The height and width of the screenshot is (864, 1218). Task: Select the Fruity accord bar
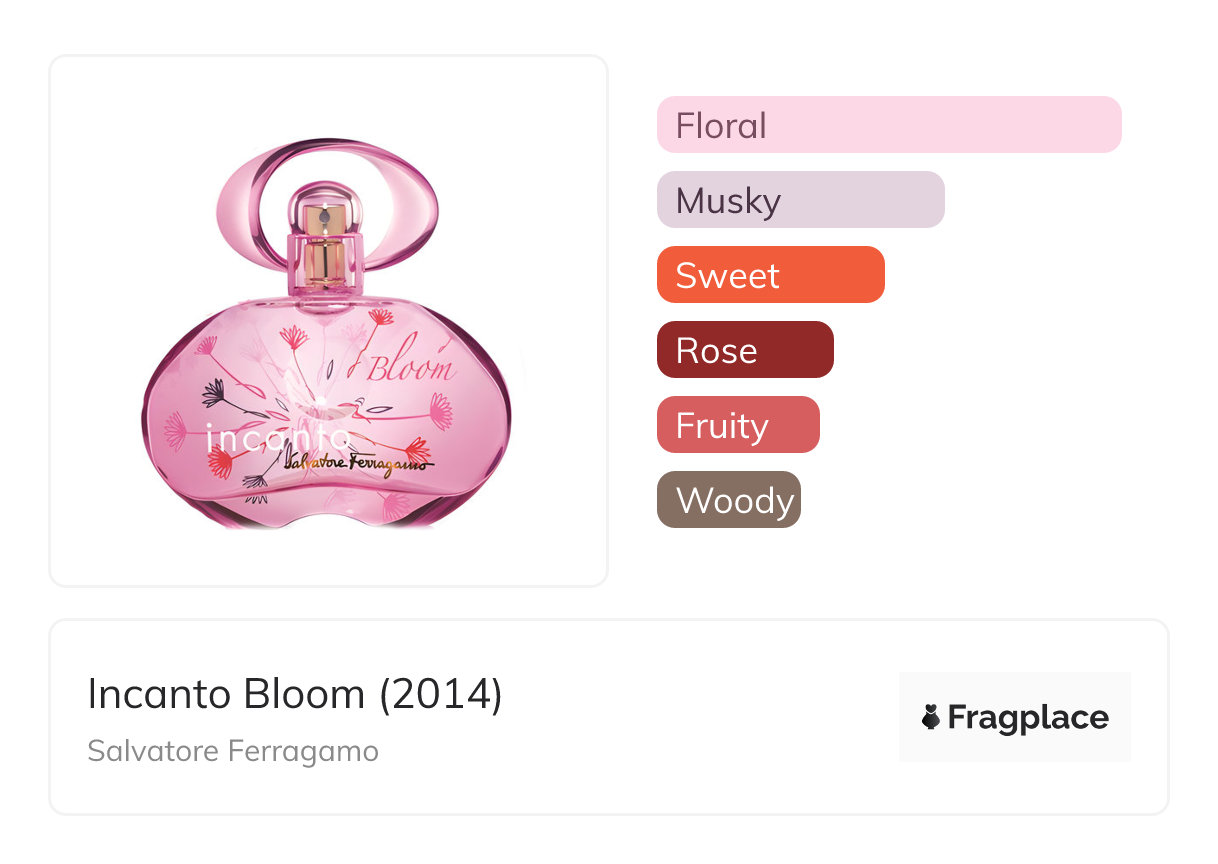[x=737, y=425]
